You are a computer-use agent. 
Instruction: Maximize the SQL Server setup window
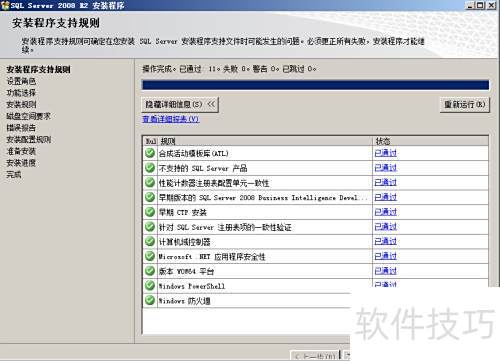click(480, 5)
